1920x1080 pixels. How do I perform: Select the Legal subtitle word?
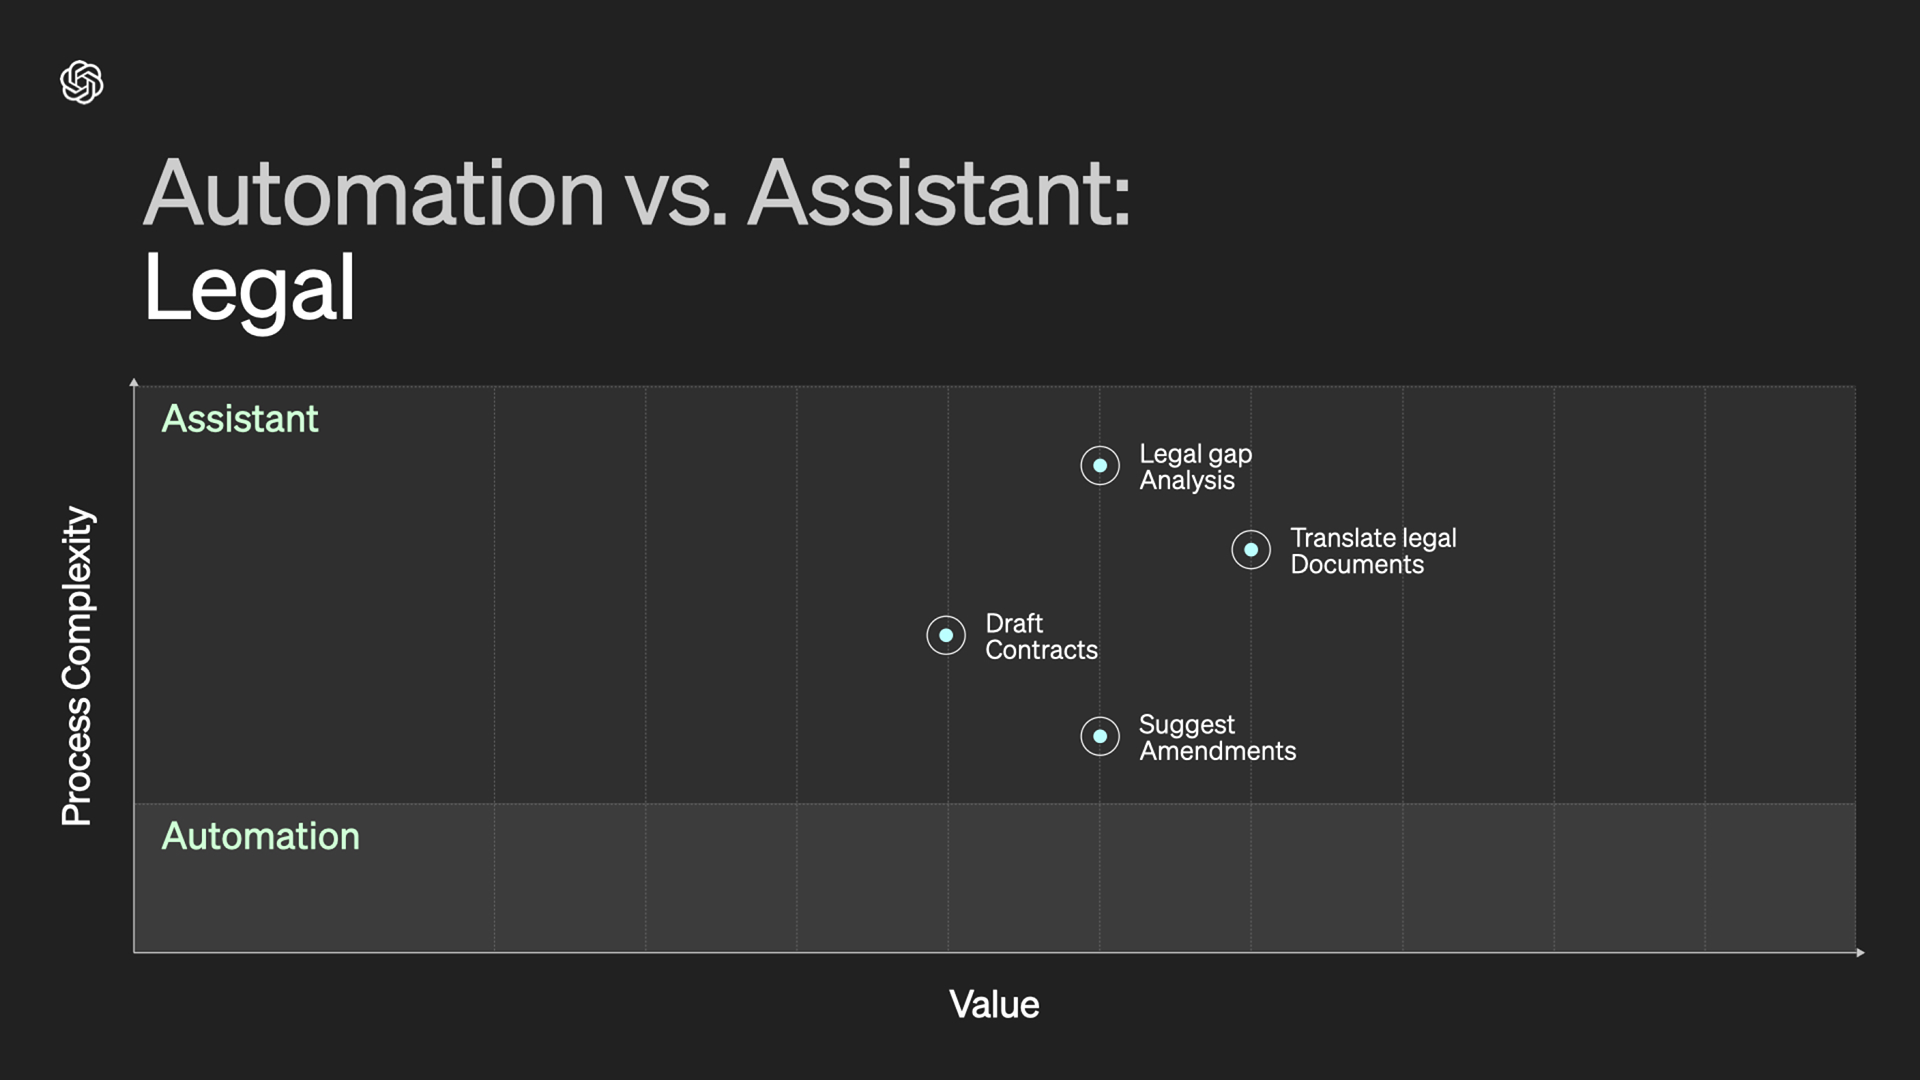click(x=249, y=288)
